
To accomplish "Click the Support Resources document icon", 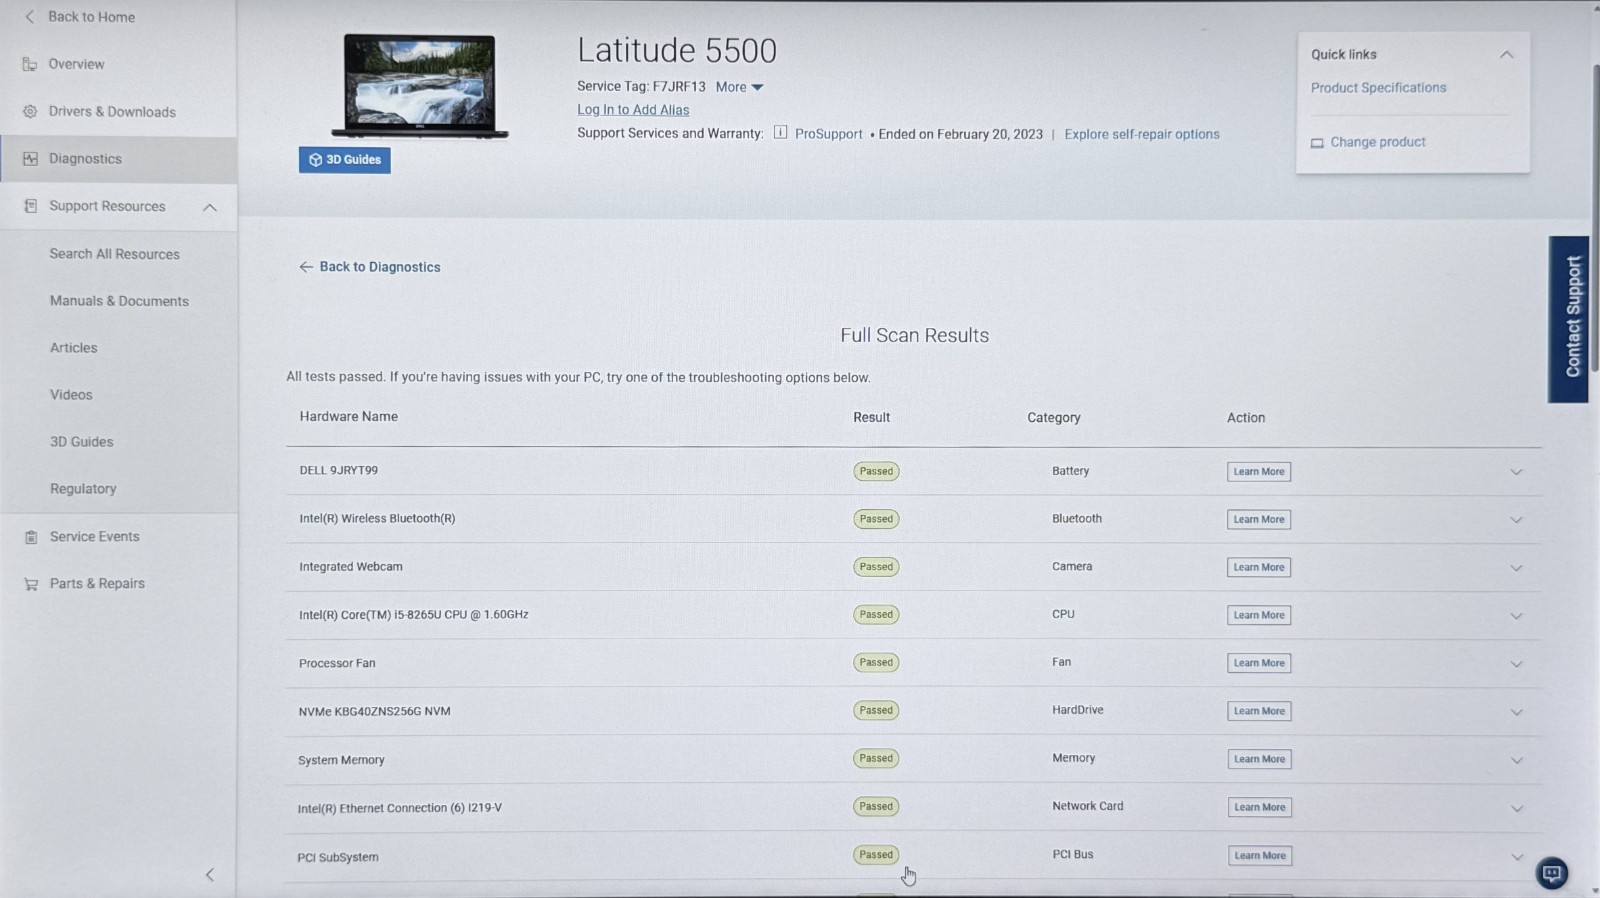I will pyautogui.click(x=30, y=206).
